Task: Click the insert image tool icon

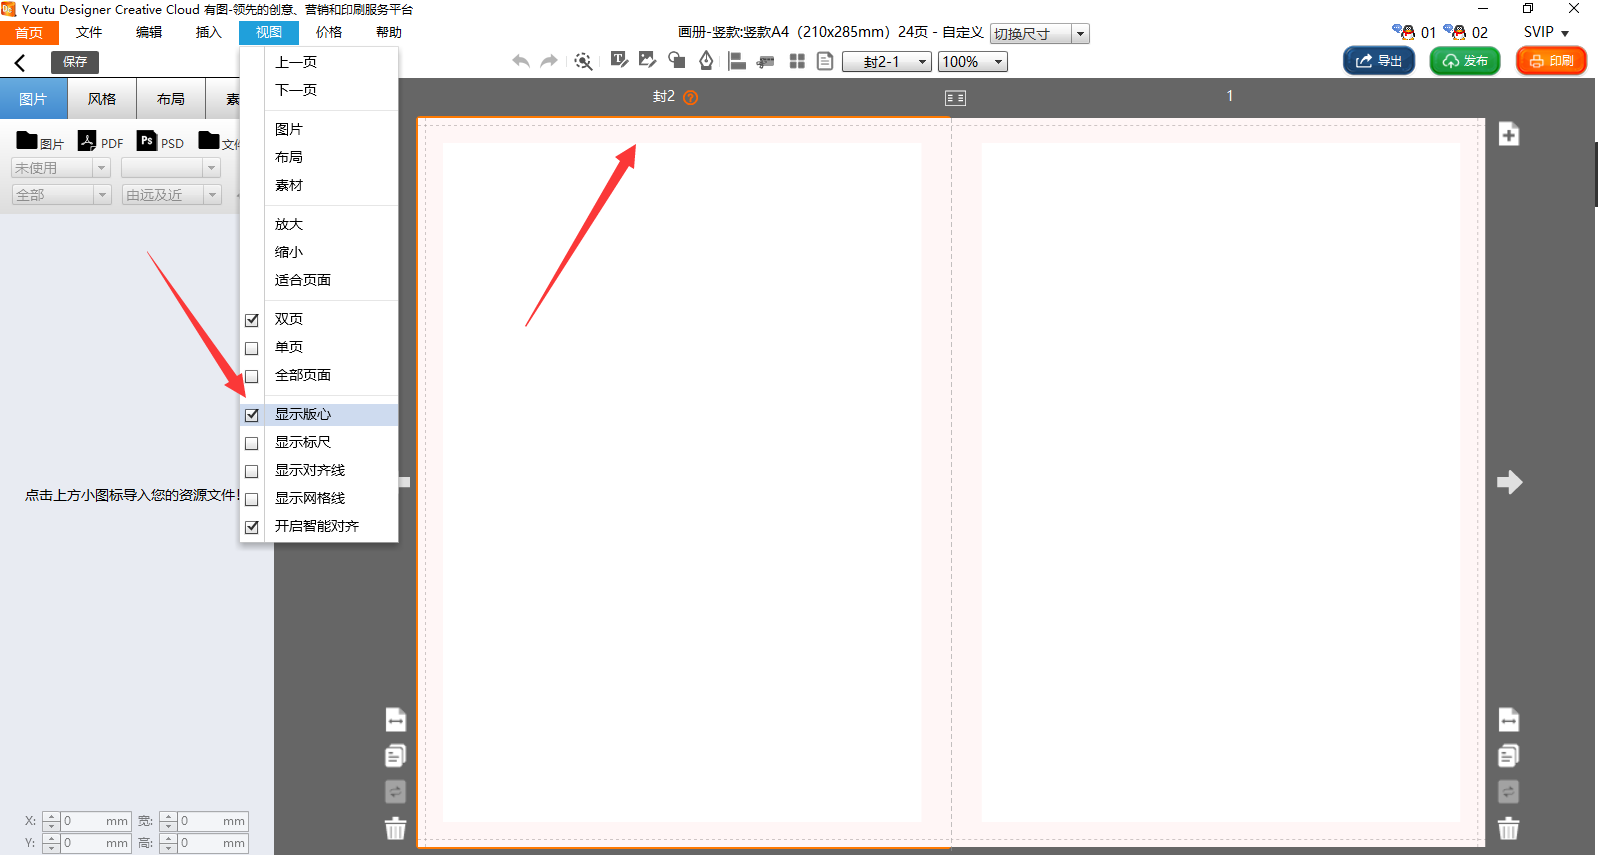Action: point(647,60)
